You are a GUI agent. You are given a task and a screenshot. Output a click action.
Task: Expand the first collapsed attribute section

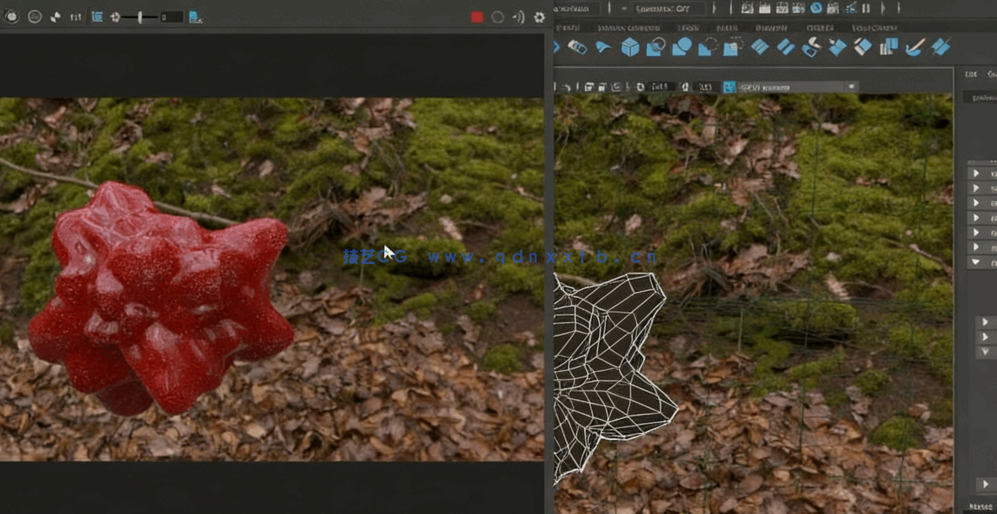[975, 173]
